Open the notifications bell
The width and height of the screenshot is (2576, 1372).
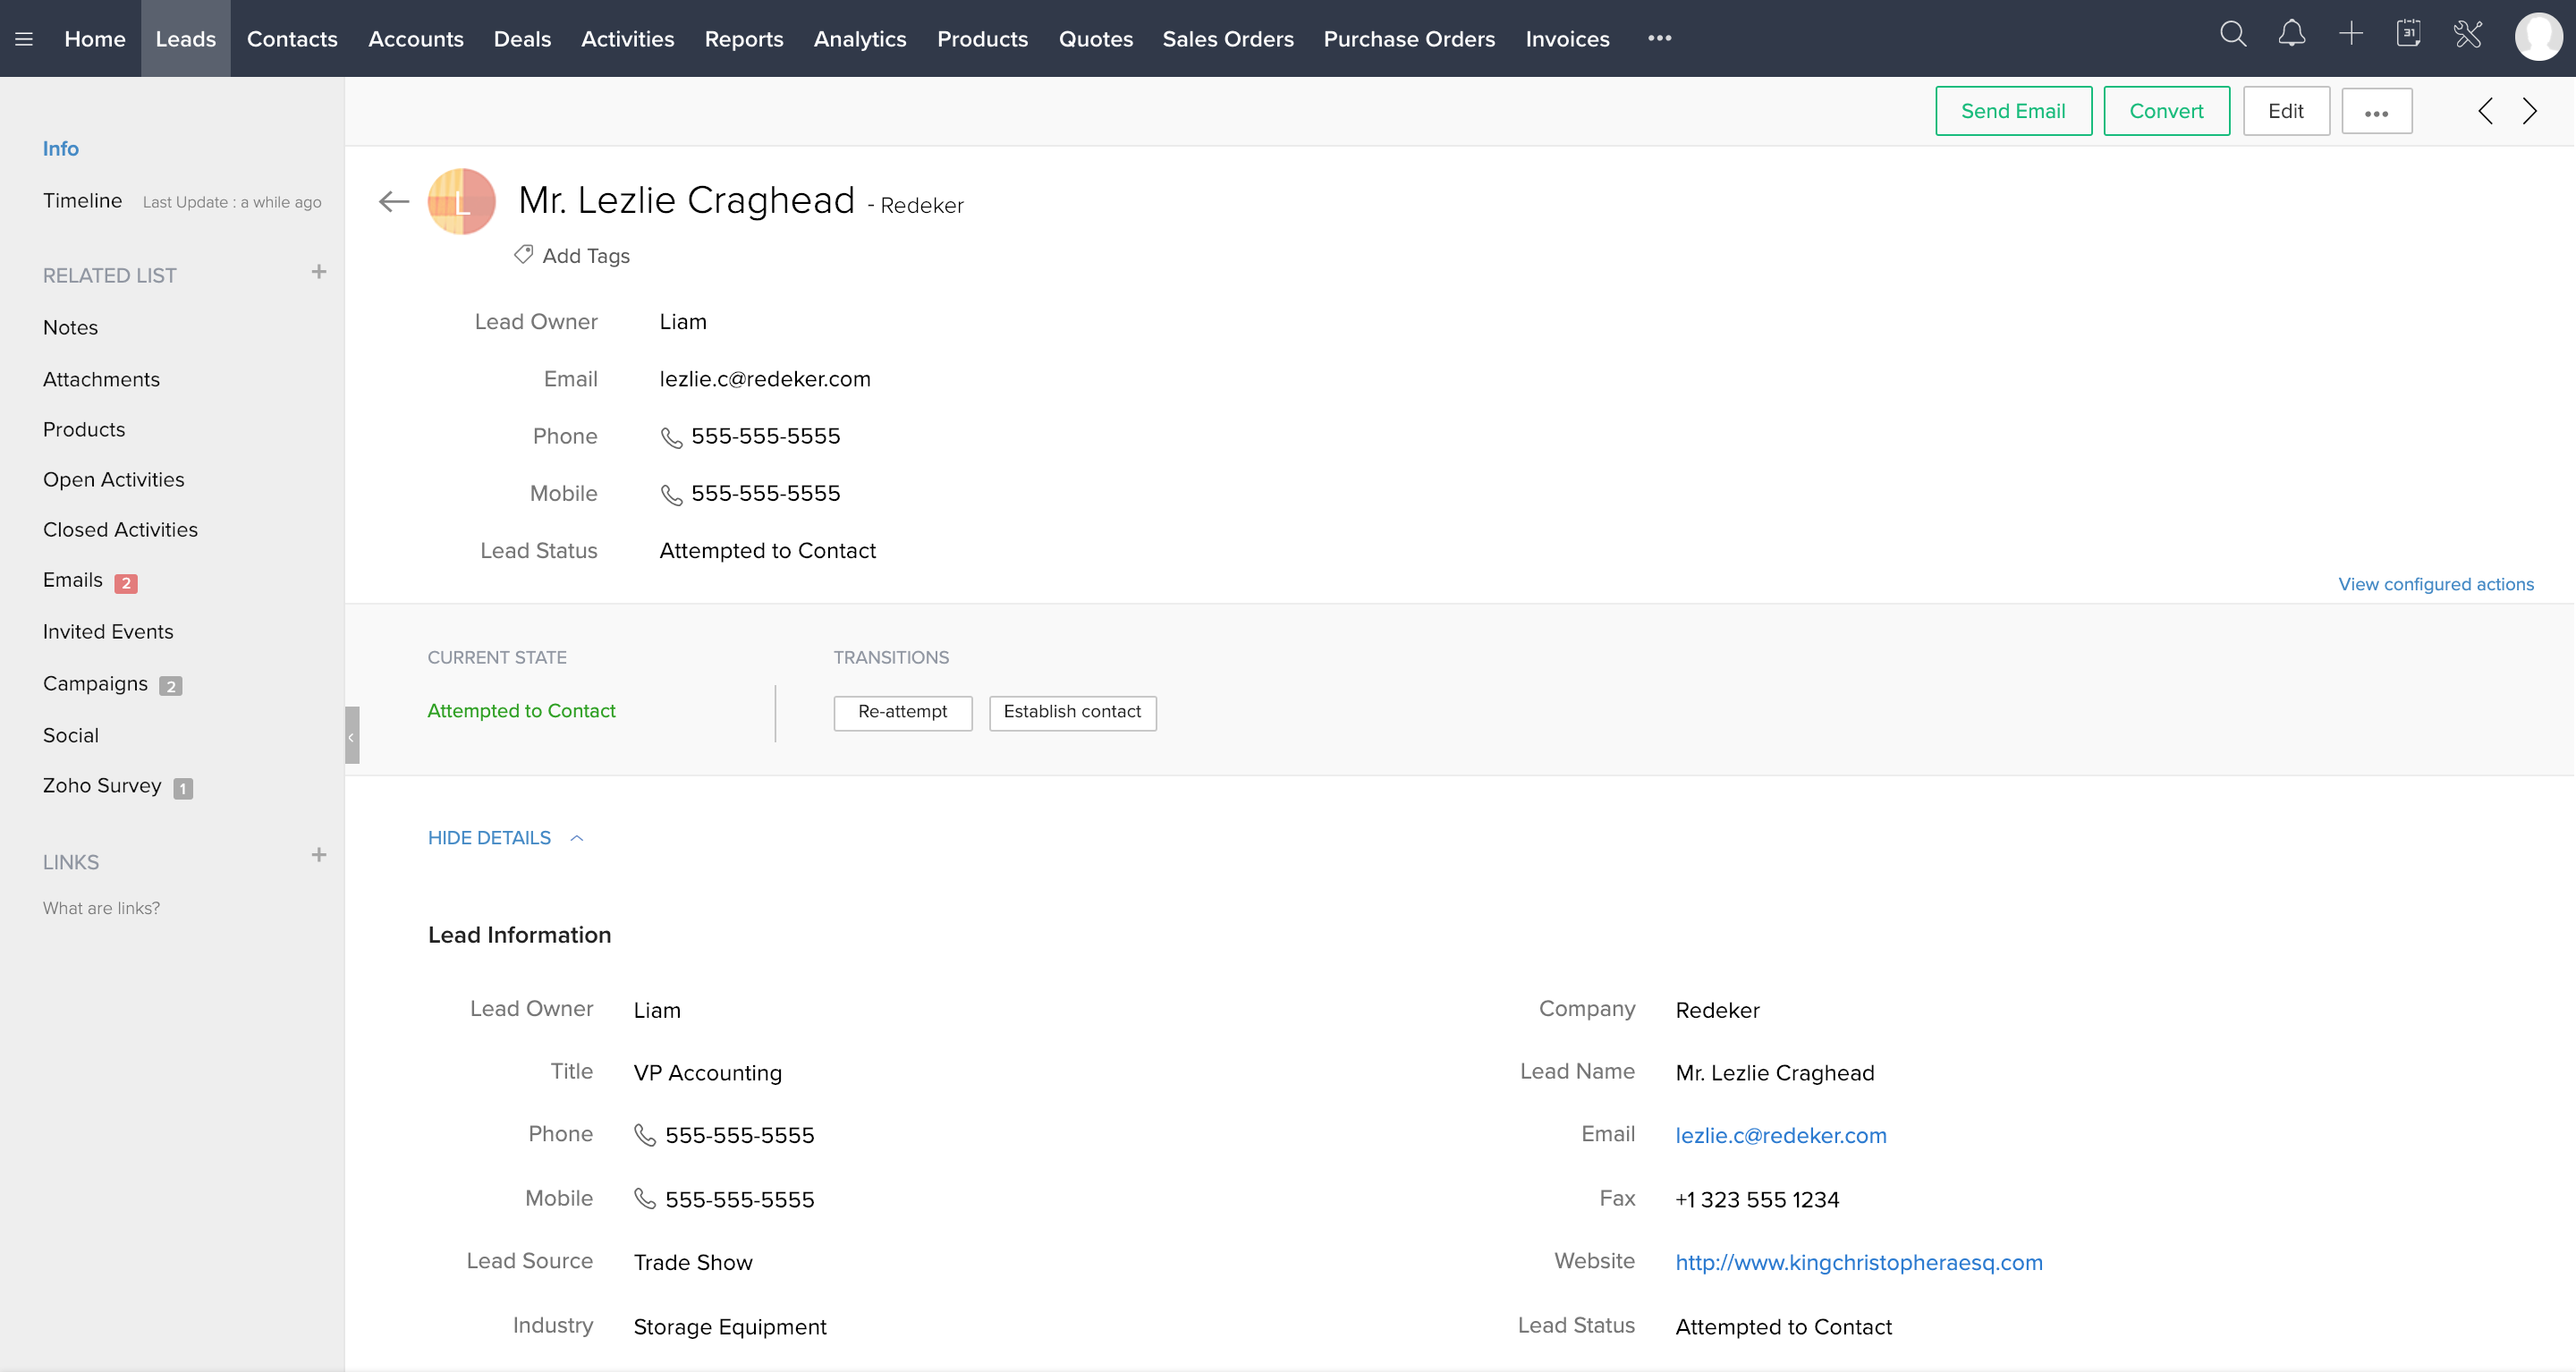(2291, 35)
